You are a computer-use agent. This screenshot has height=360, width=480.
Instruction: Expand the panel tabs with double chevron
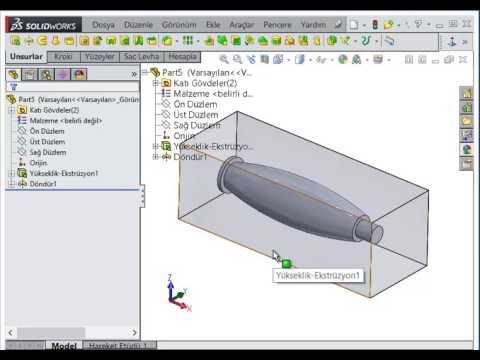click(134, 74)
